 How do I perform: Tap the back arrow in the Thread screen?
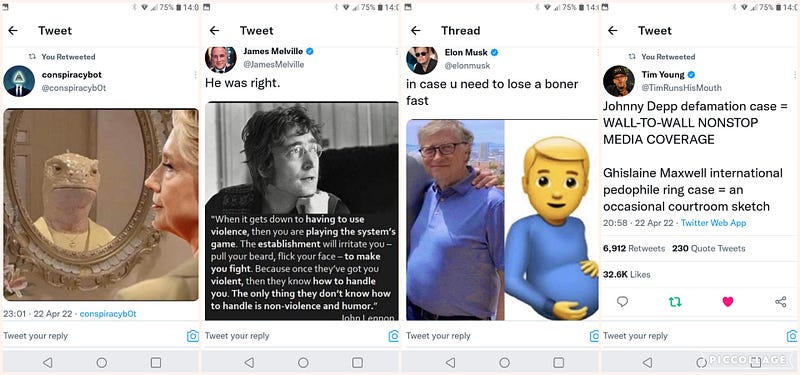click(416, 31)
